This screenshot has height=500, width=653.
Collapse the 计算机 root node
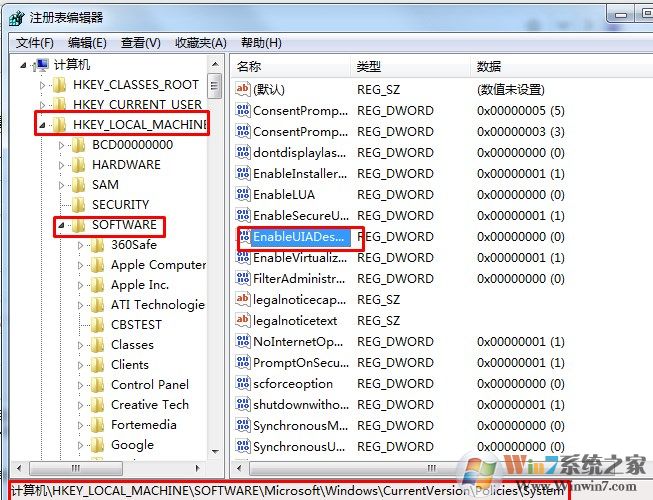[x=23, y=65]
